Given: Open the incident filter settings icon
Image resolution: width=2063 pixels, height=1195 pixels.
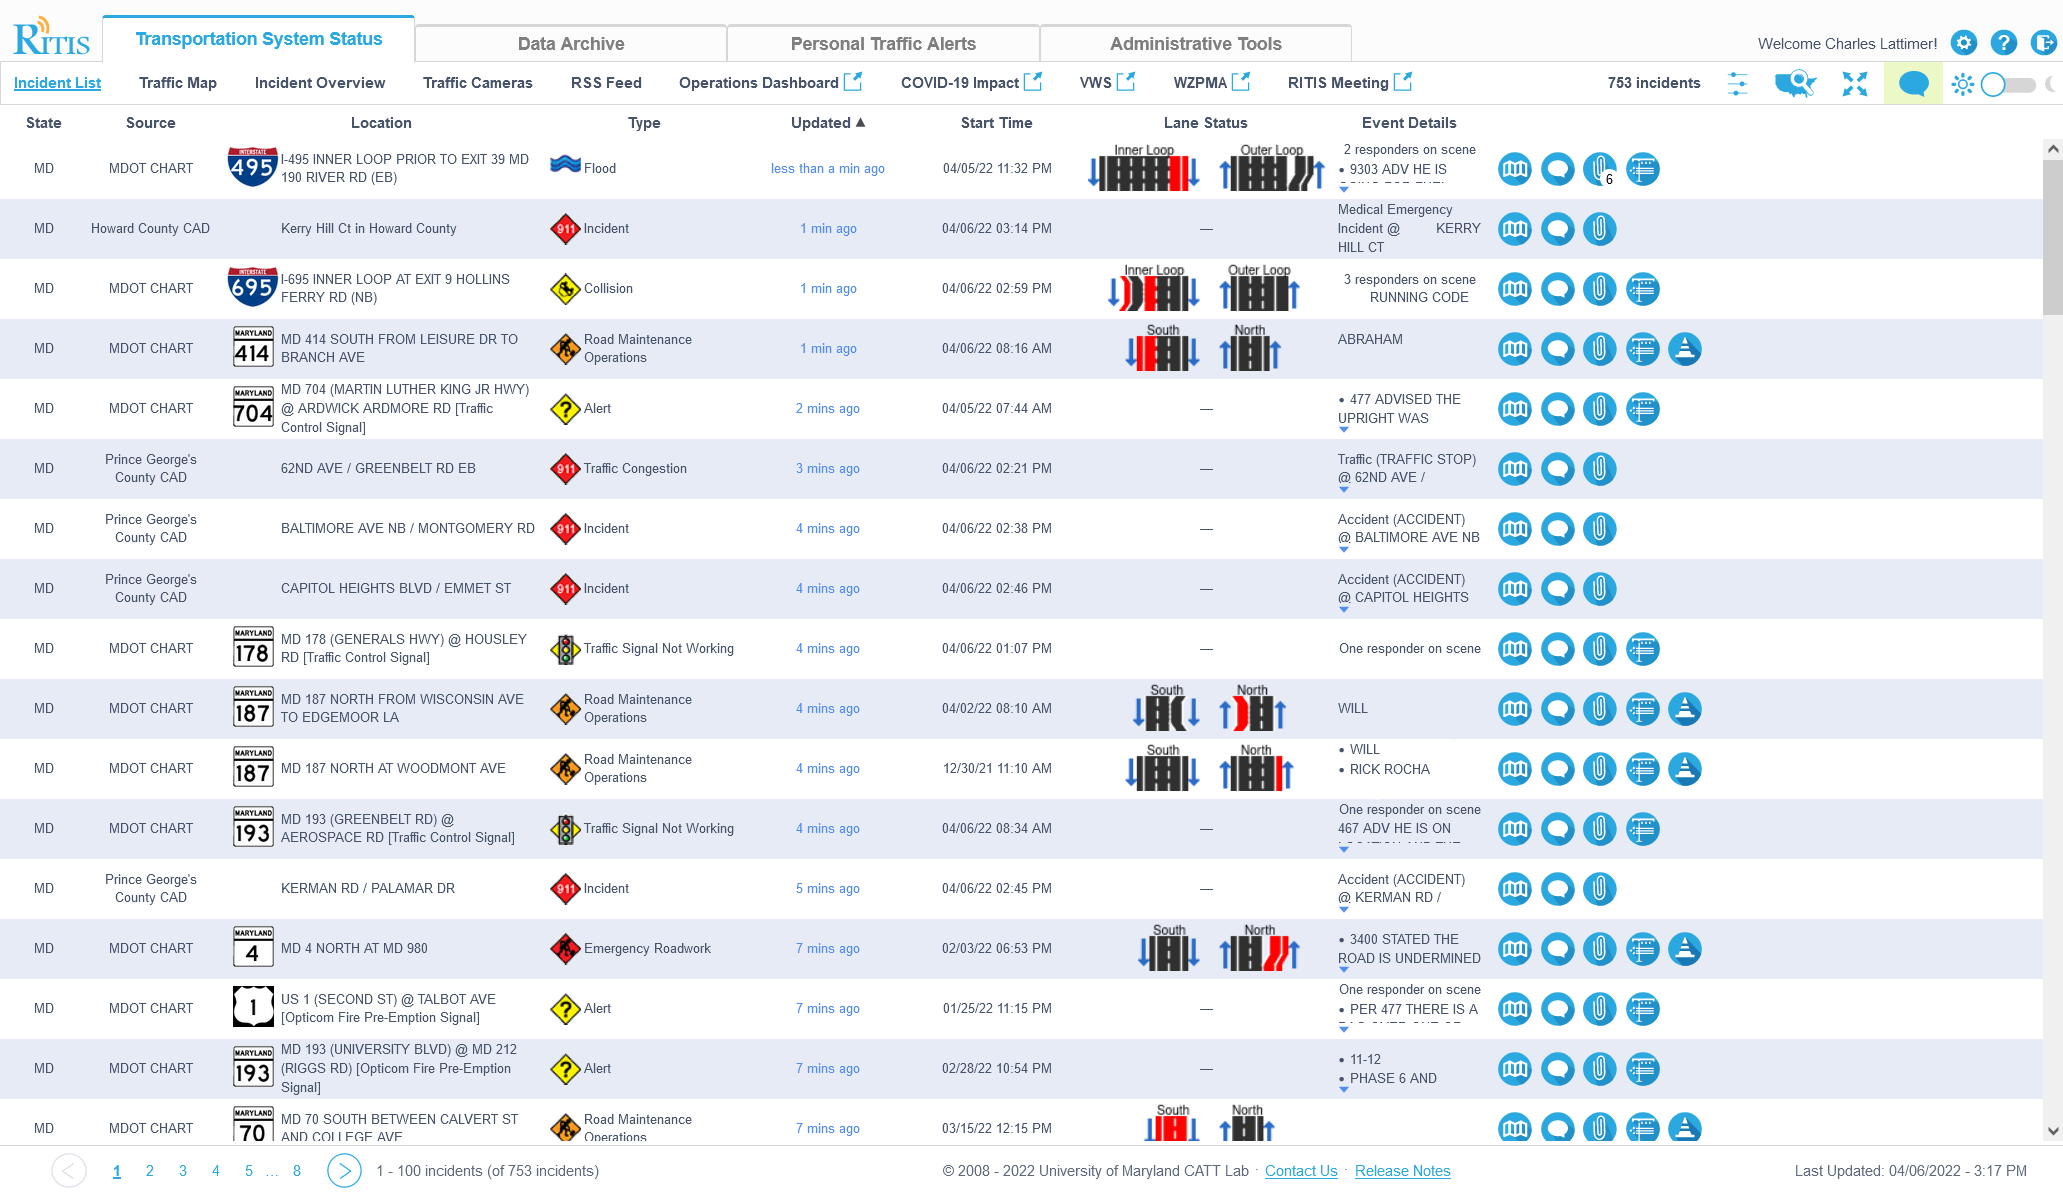Looking at the screenshot, I should 1737,84.
